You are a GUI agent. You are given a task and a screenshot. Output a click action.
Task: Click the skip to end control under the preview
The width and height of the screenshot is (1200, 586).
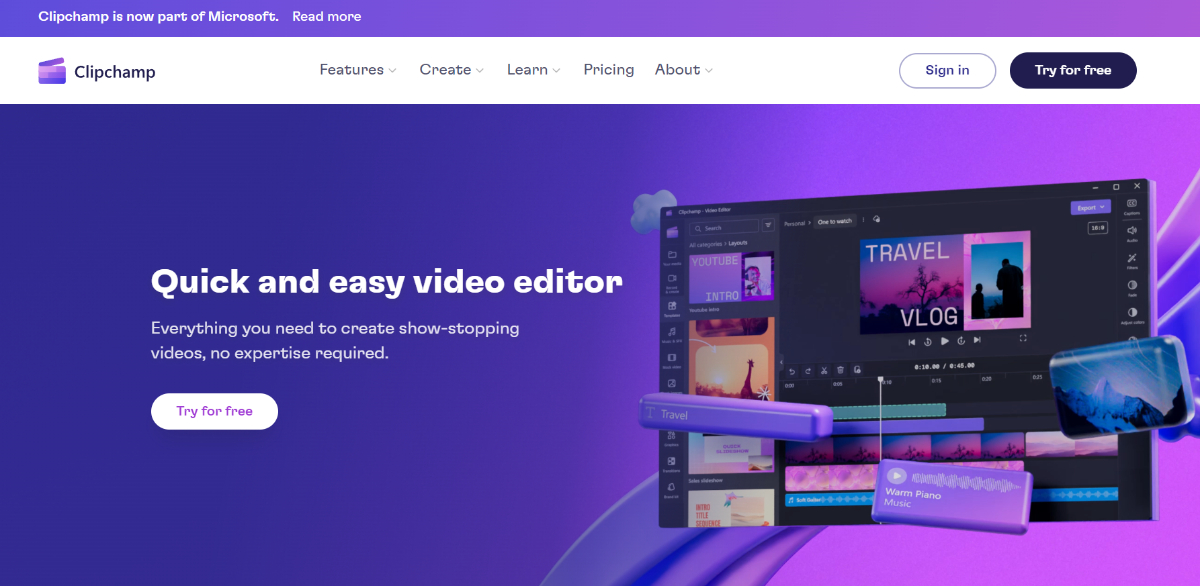point(977,340)
